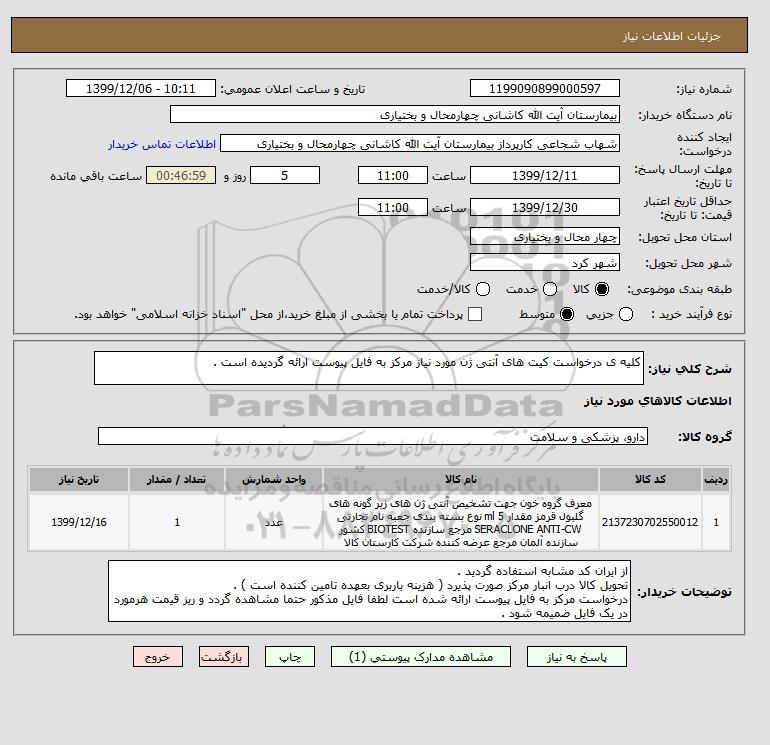Click the price validity date 1399/12/30 field
The width and height of the screenshot is (770, 745).
pos(545,207)
